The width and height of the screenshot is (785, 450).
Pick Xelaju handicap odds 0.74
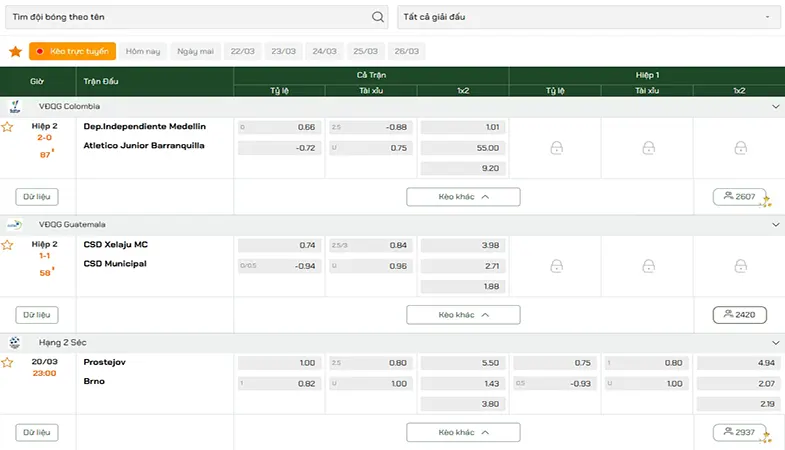[x=279, y=245]
